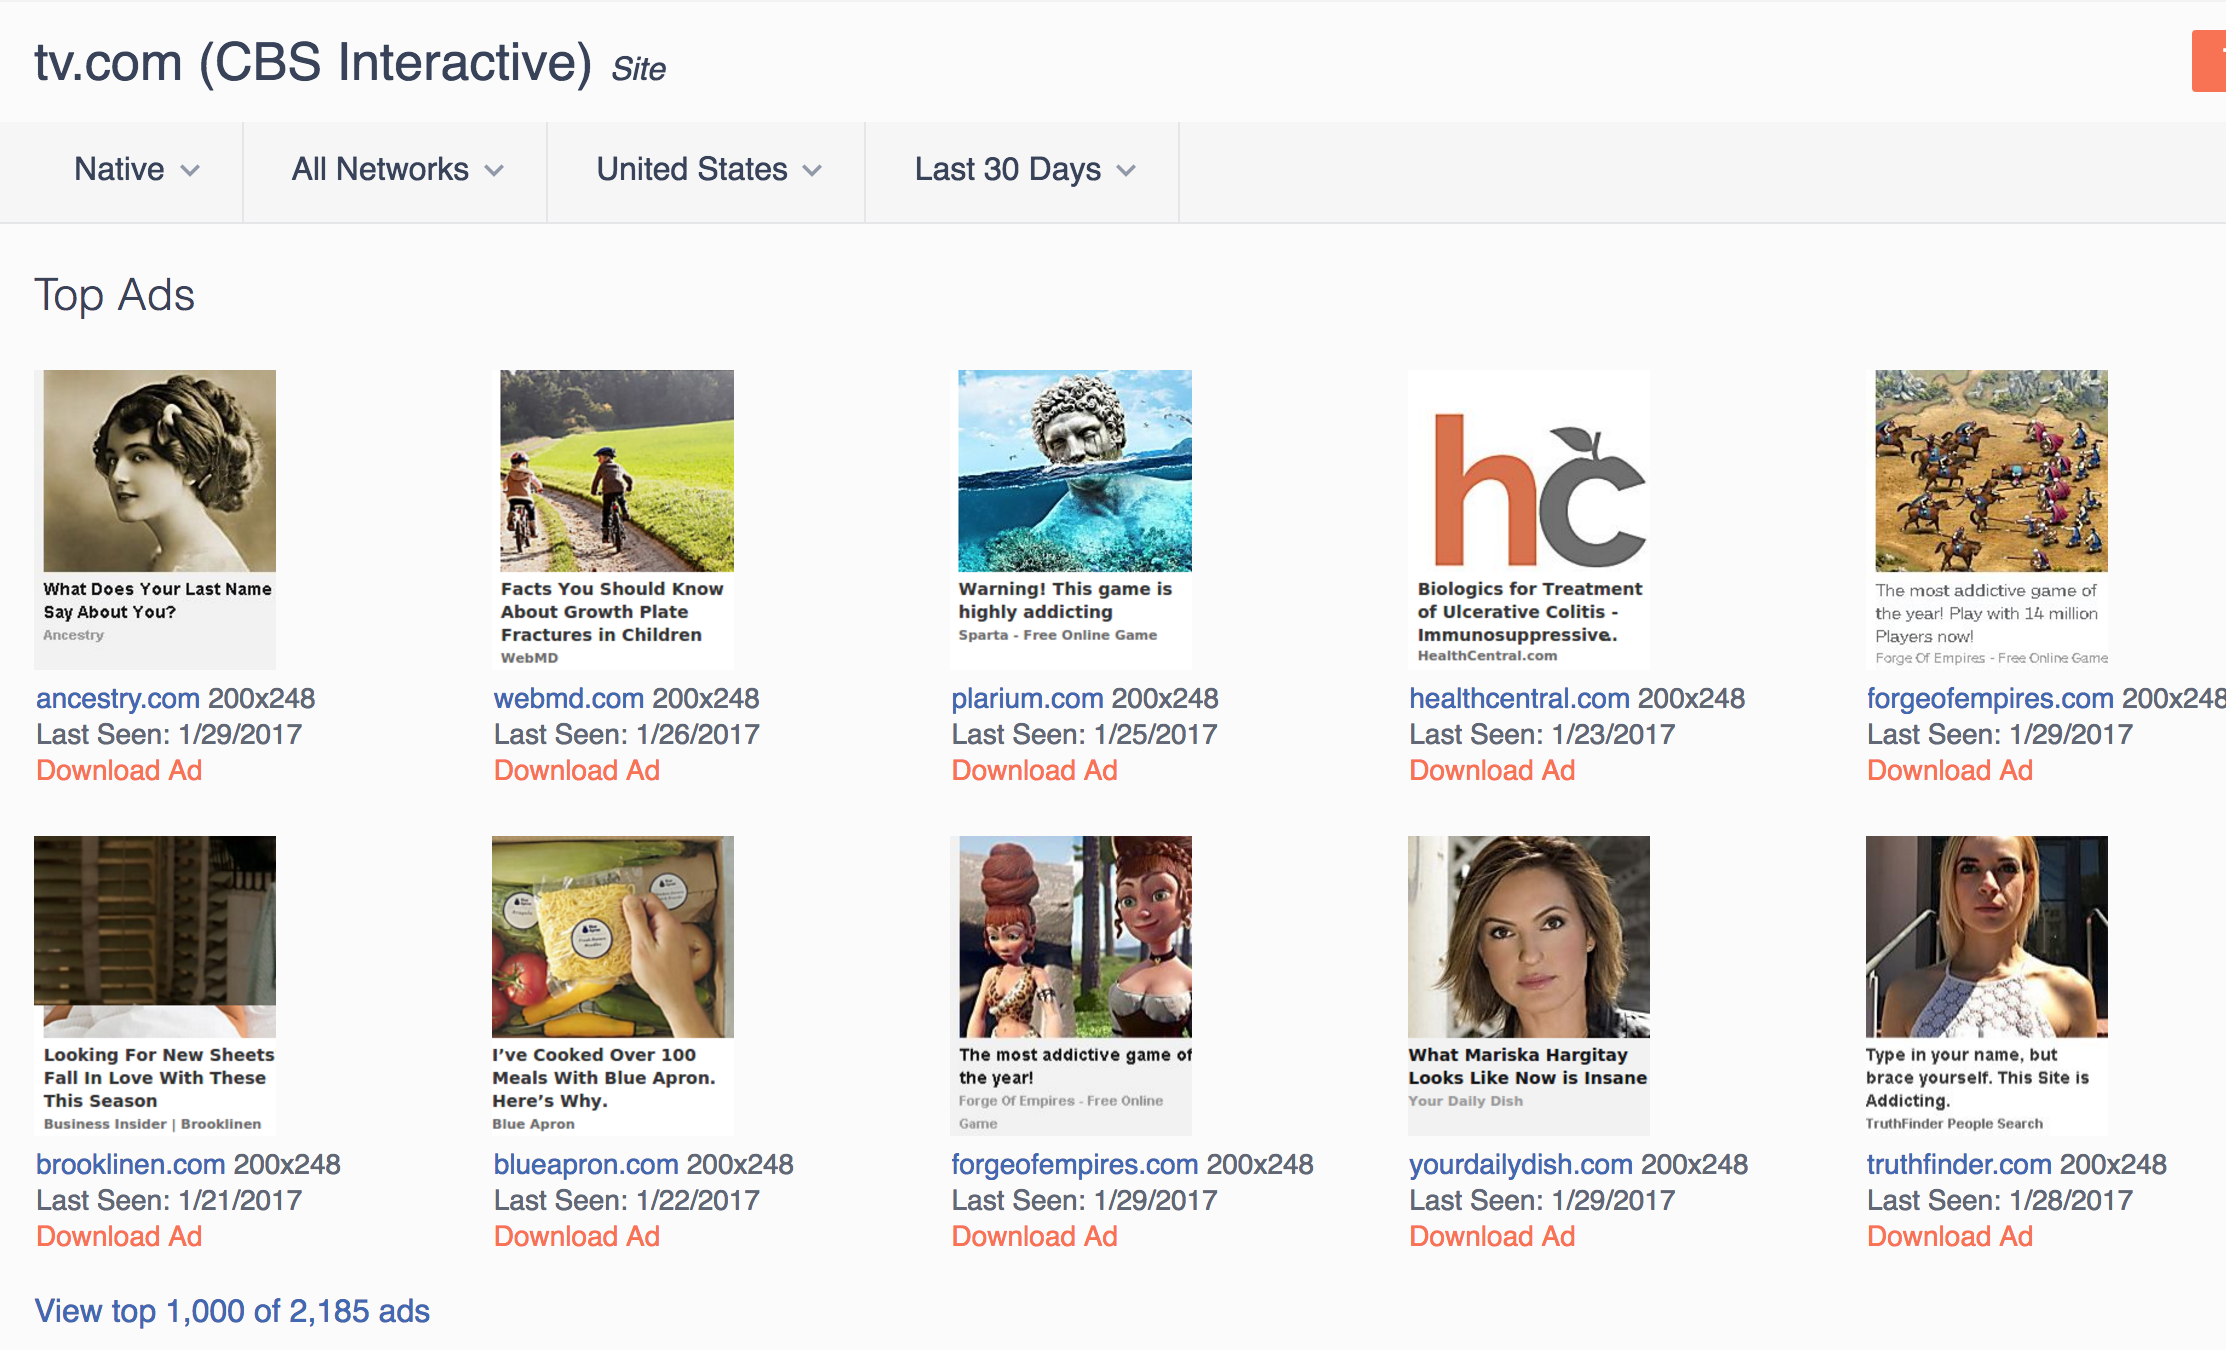Click the orange button at top right
The height and width of the screenshot is (1350, 2226).
click(2209, 61)
